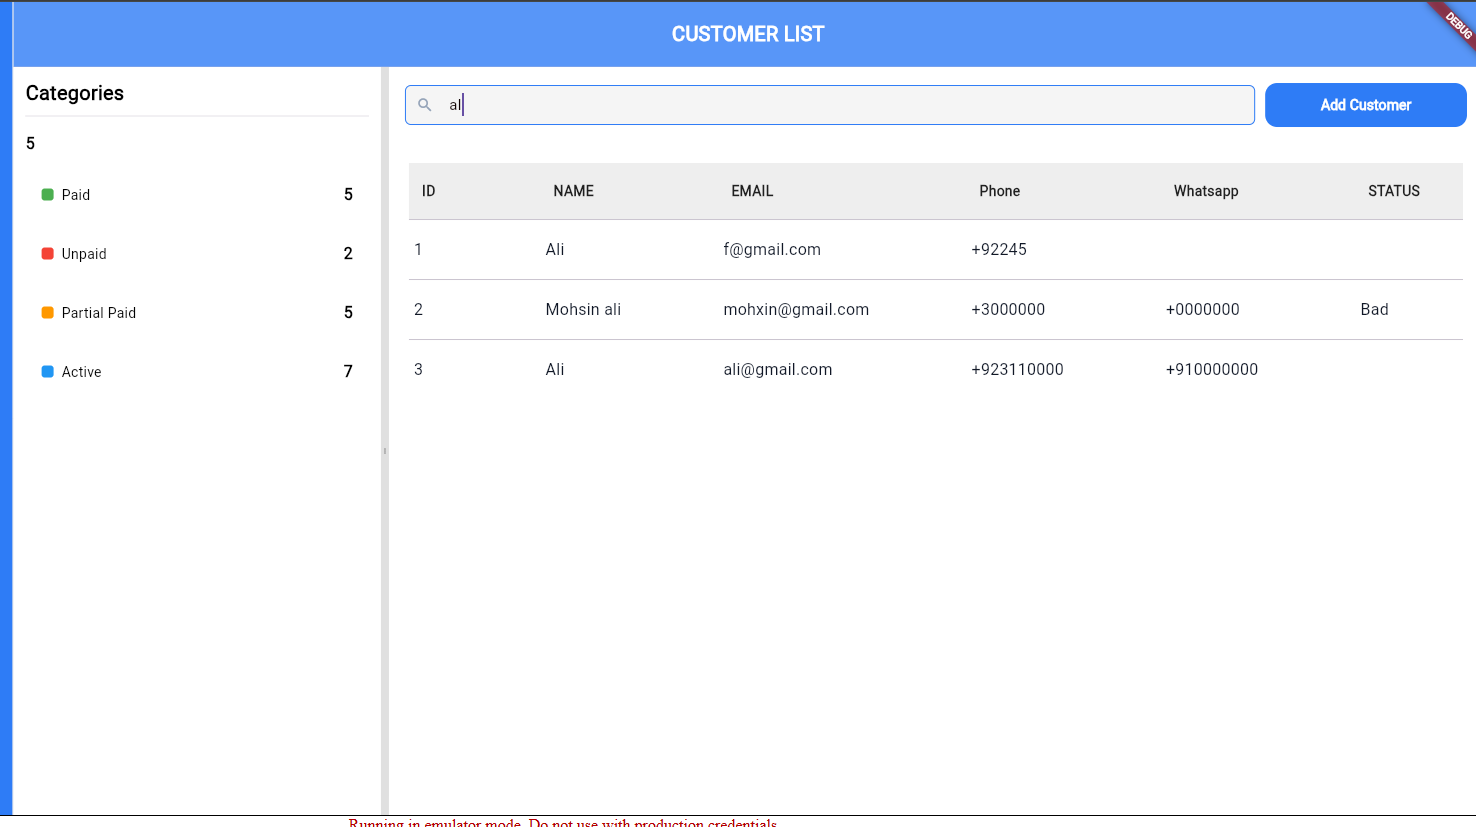Open email ali@gmail.com entry
Viewport: 1476px width, 827px height.
tap(777, 370)
